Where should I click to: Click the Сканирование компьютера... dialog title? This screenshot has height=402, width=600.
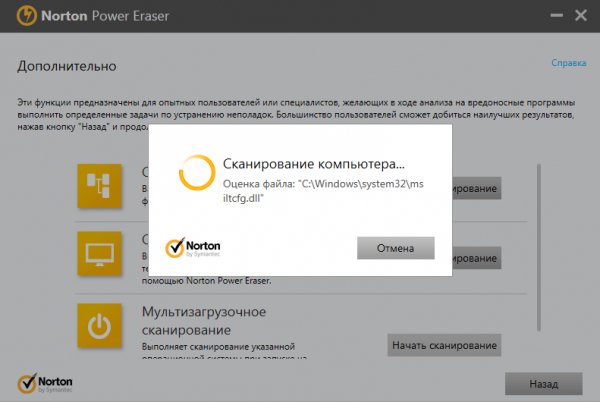(x=314, y=164)
